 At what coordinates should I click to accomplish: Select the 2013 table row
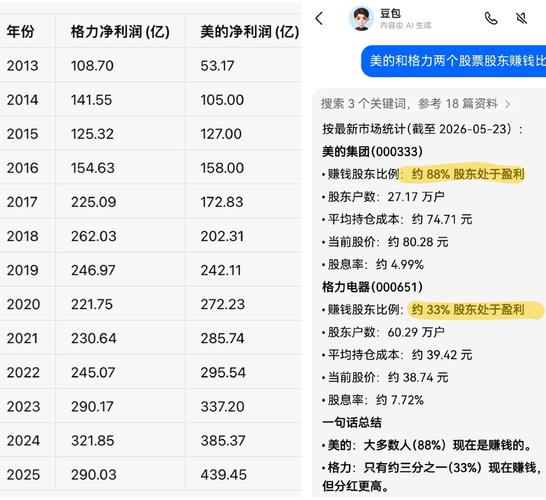click(150, 65)
